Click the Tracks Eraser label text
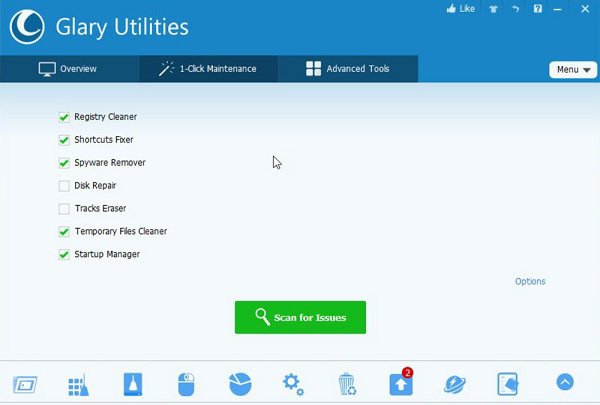Screen dimensions: 600x405 pyautogui.click(x=100, y=209)
